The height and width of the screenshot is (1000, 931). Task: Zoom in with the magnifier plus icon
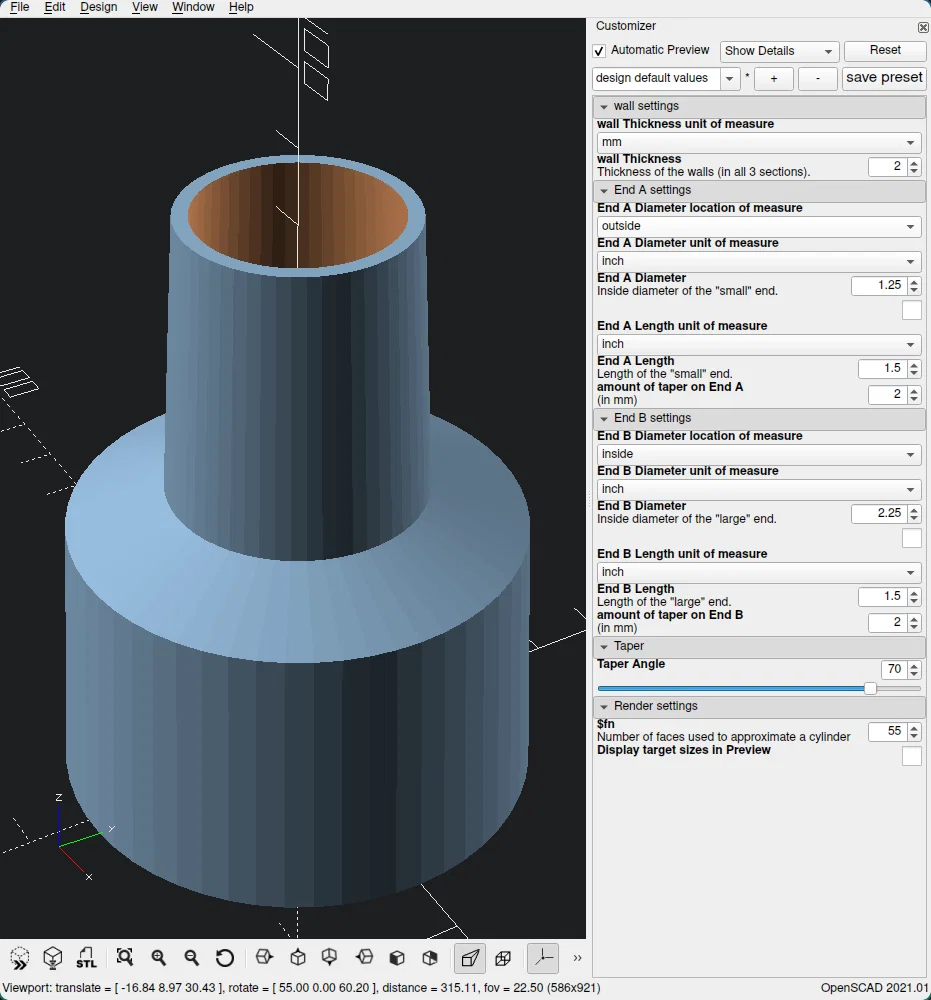point(158,958)
